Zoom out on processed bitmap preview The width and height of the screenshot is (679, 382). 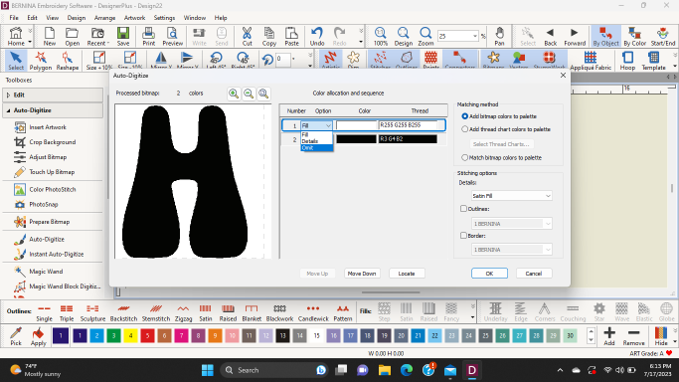point(249,94)
